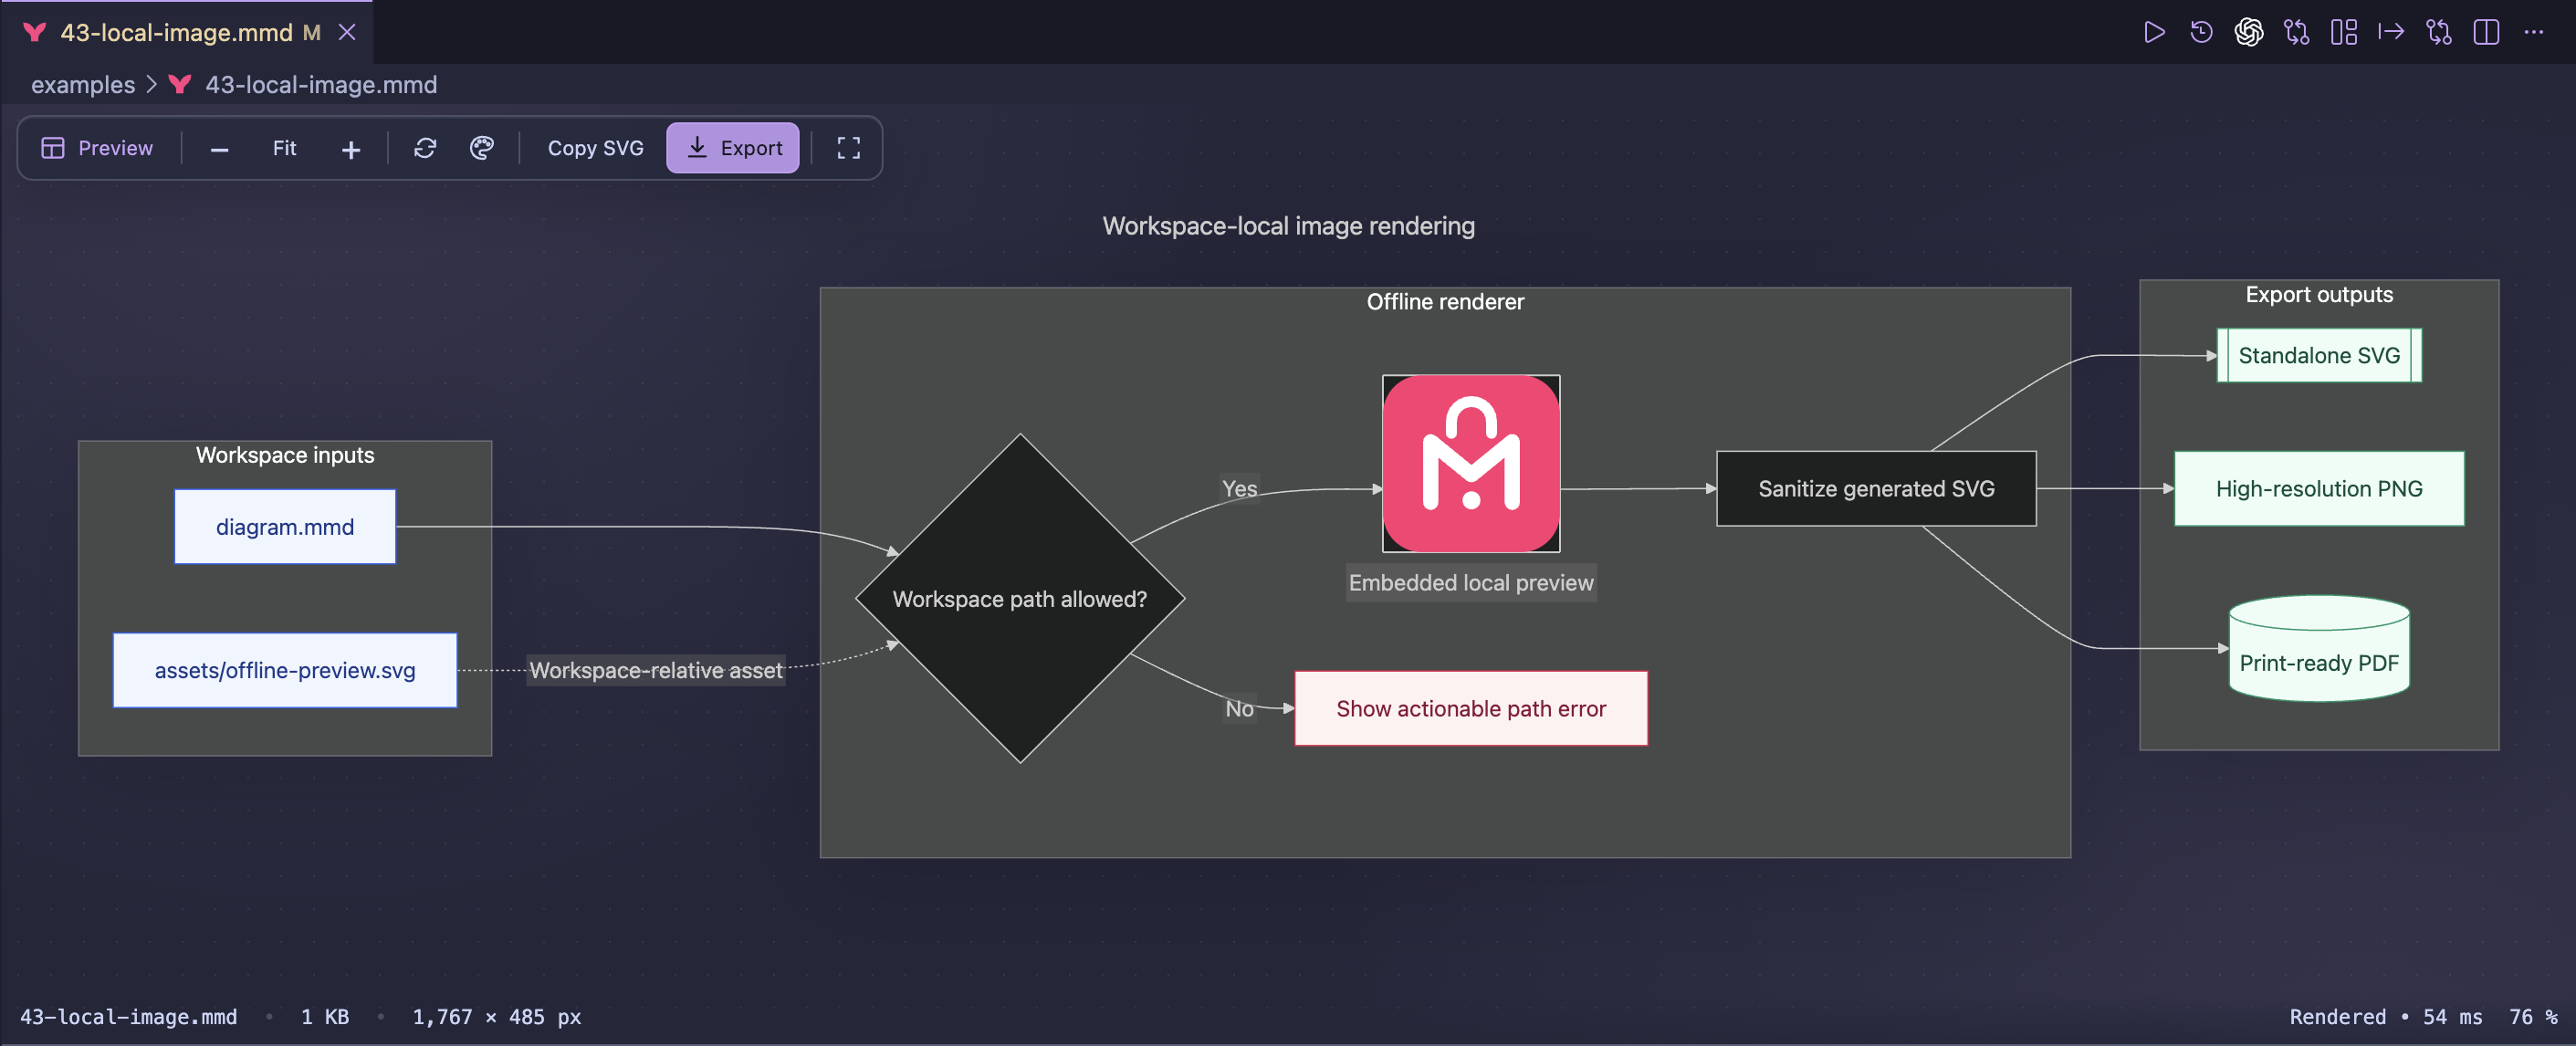The image size is (2576, 1046).
Task: Click the Show actionable path error node
Action: [1471, 708]
